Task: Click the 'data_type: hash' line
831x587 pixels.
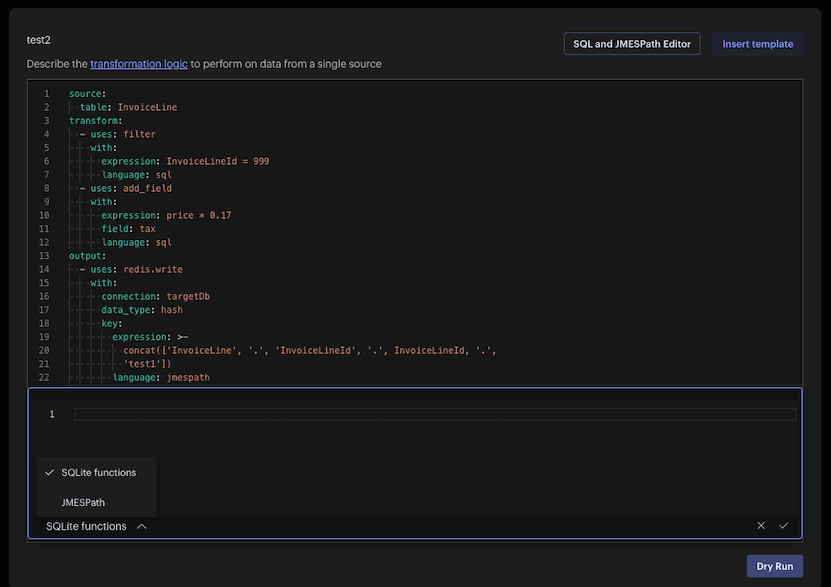Action: (141, 310)
